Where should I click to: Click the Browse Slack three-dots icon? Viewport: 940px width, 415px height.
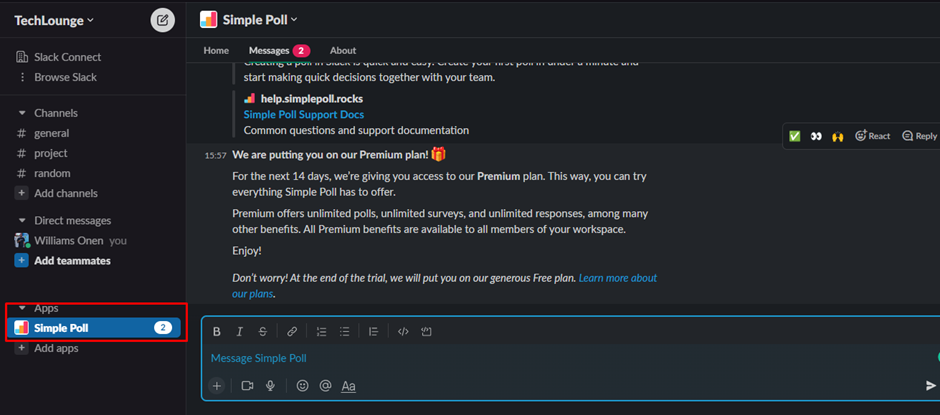point(23,77)
